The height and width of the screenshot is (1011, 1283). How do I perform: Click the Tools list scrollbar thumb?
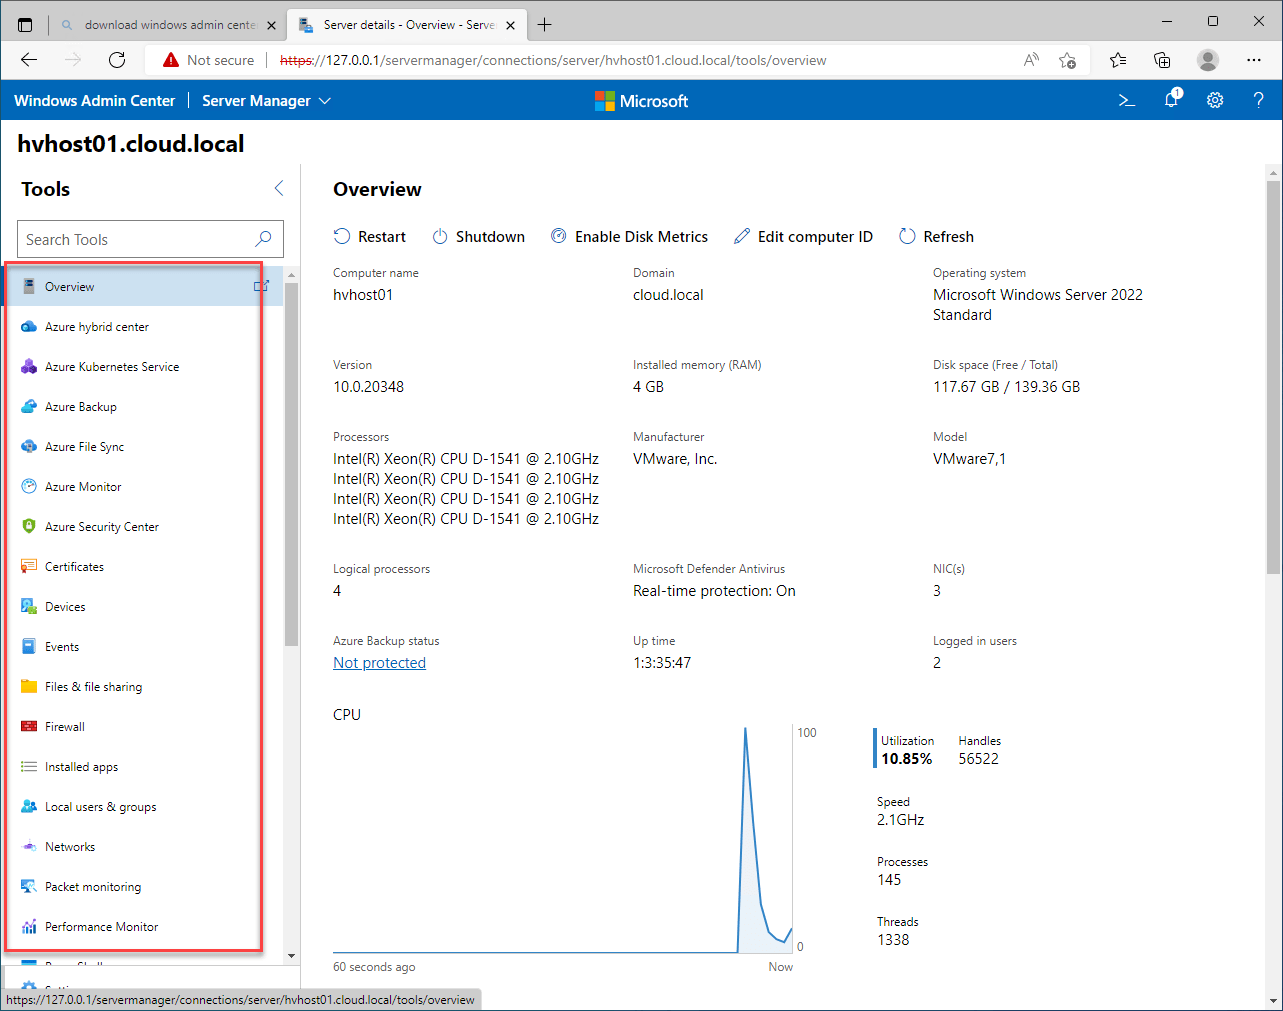coord(291,465)
